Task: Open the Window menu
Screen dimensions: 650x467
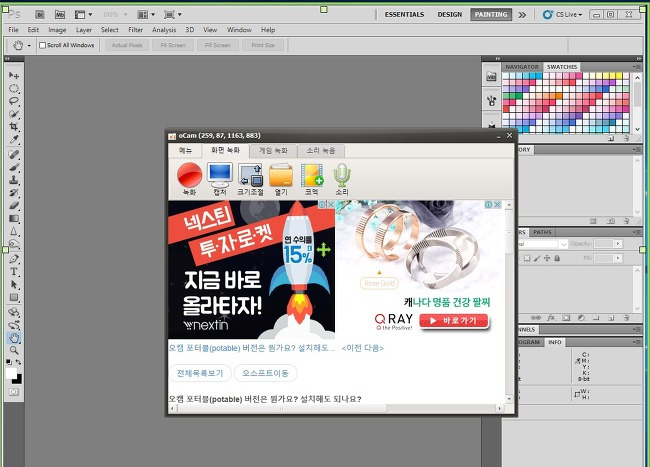Action: pos(239,30)
